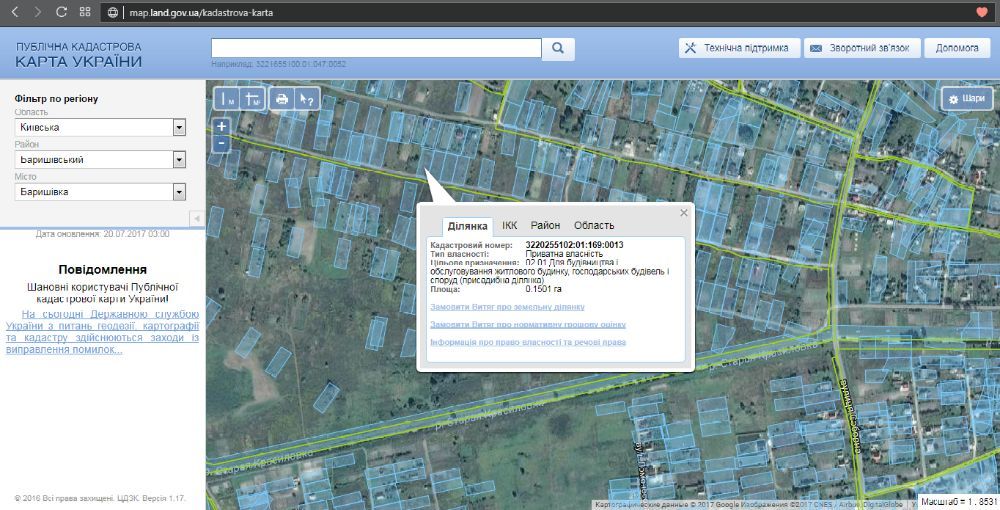1000x510 pixels.
Task: Click the globe site info icon
Action: (113, 12)
